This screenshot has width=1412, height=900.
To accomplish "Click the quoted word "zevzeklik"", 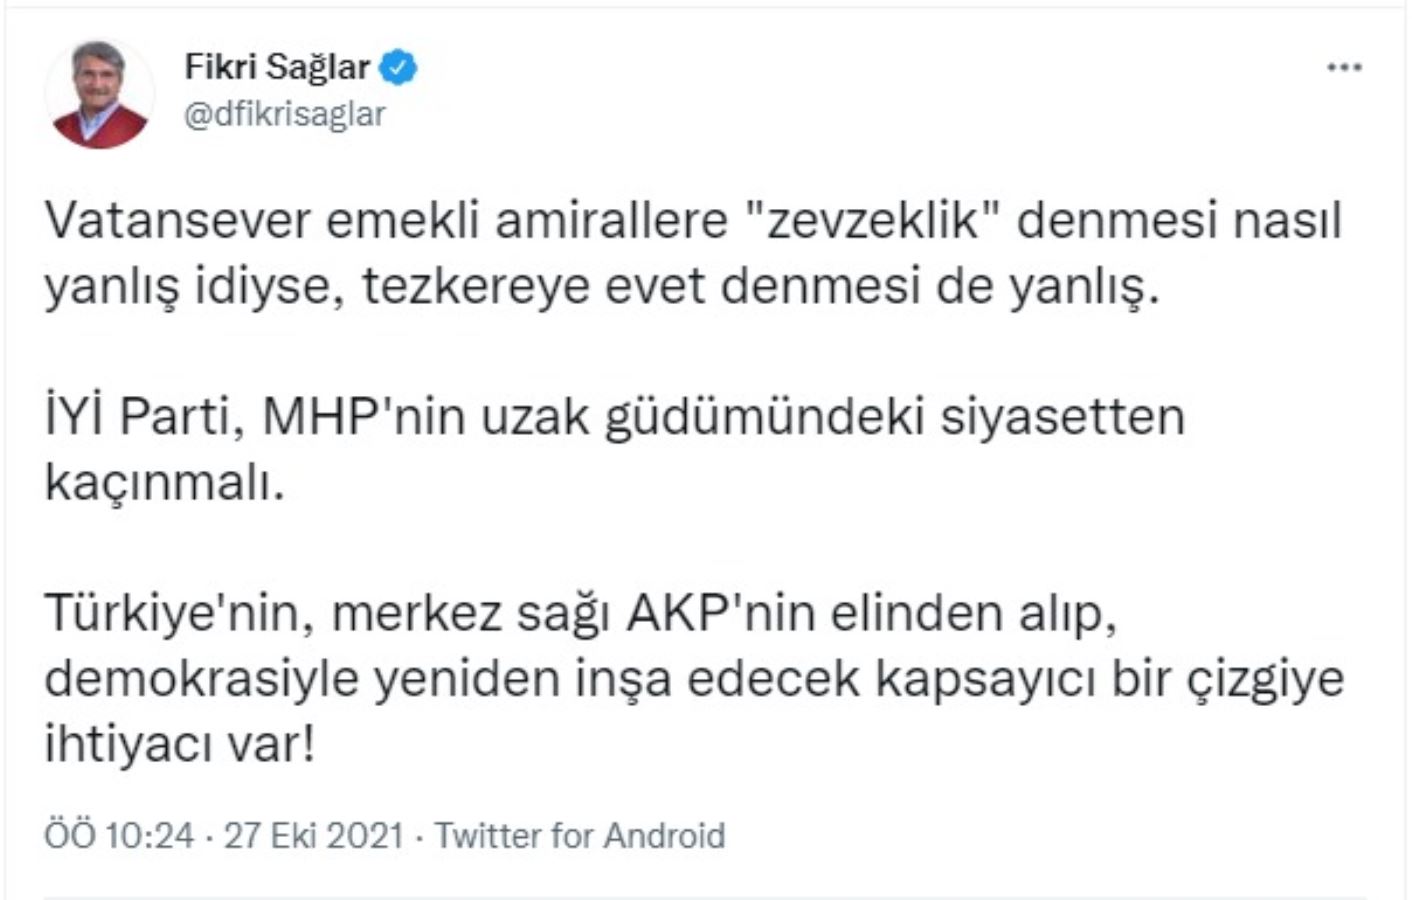I will [871, 221].
